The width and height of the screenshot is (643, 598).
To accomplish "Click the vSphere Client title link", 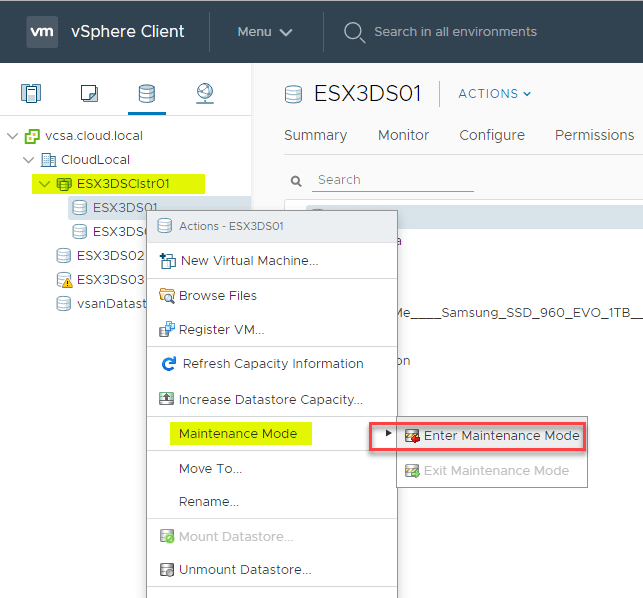I will [x=128, y=32].
